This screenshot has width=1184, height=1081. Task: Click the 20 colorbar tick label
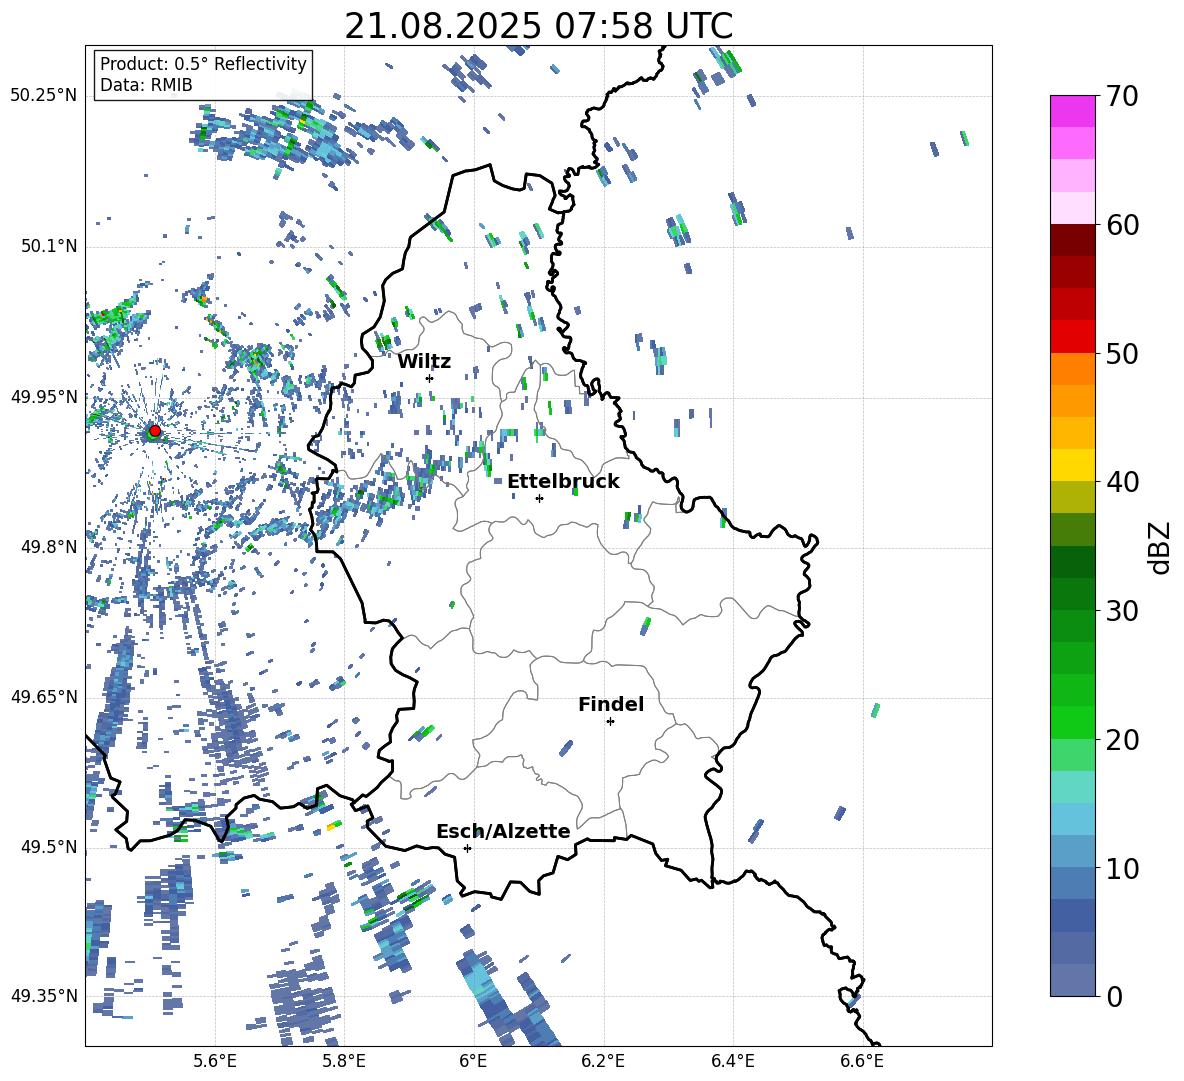coord(1122,740)
